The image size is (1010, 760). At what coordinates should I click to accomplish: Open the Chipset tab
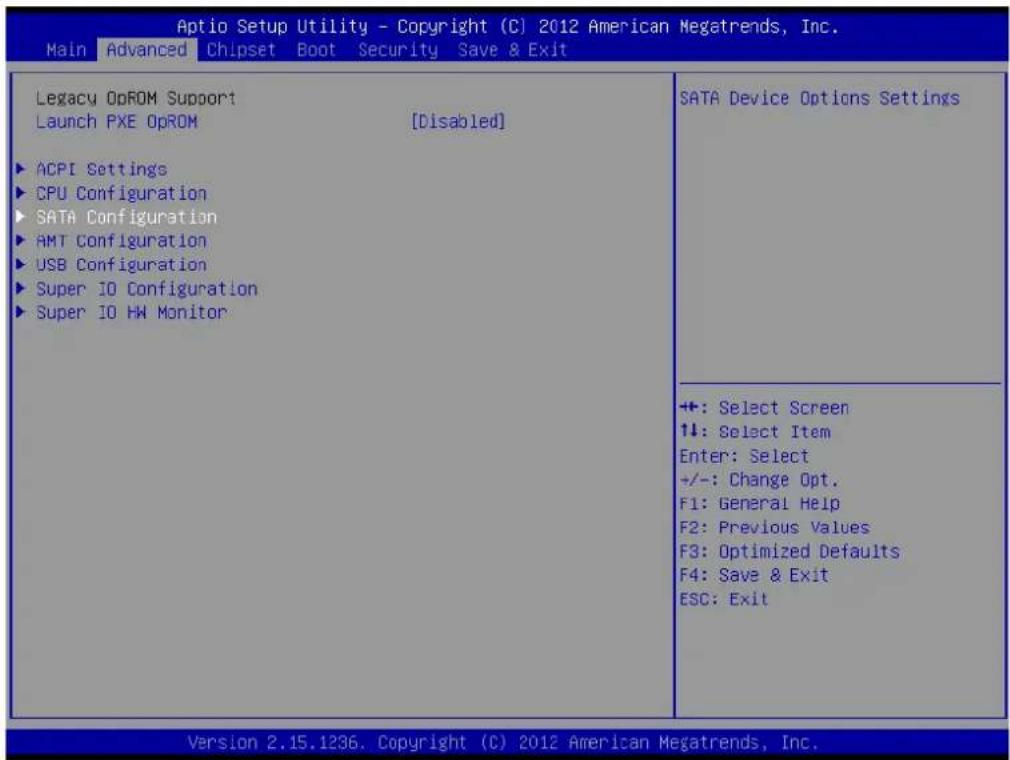click(x=241, y=50)
